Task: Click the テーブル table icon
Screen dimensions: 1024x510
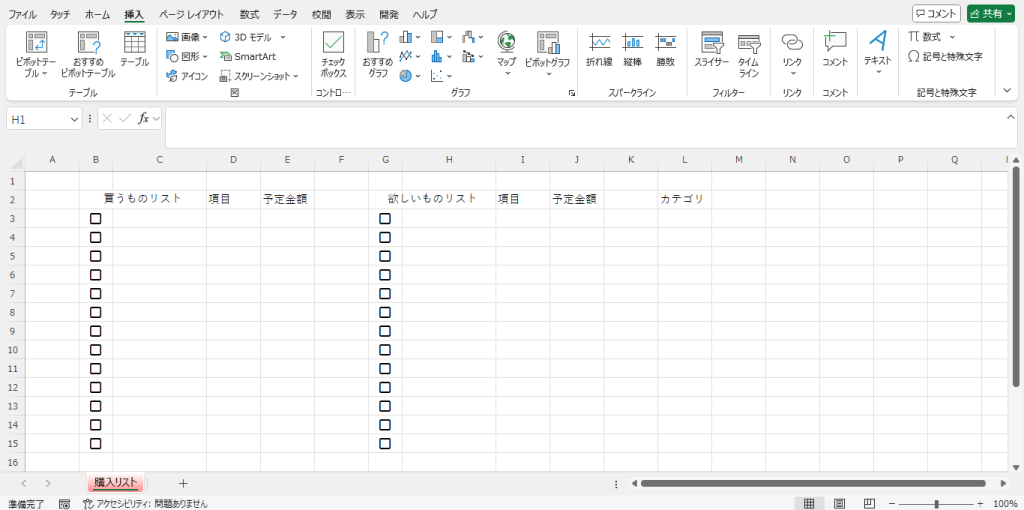Action: [x=134, y=43]
